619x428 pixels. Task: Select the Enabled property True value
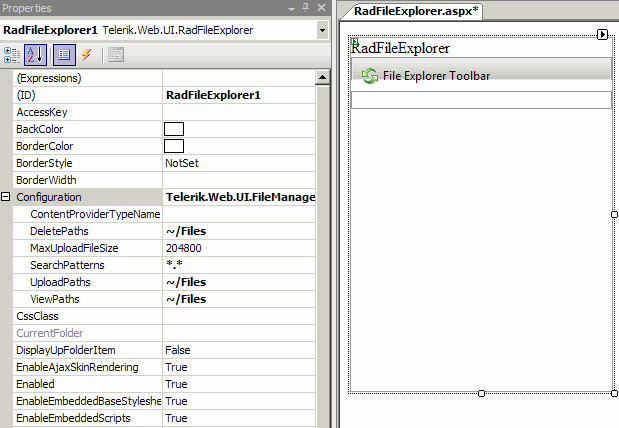pyautogui.click(x=238, y=384)
